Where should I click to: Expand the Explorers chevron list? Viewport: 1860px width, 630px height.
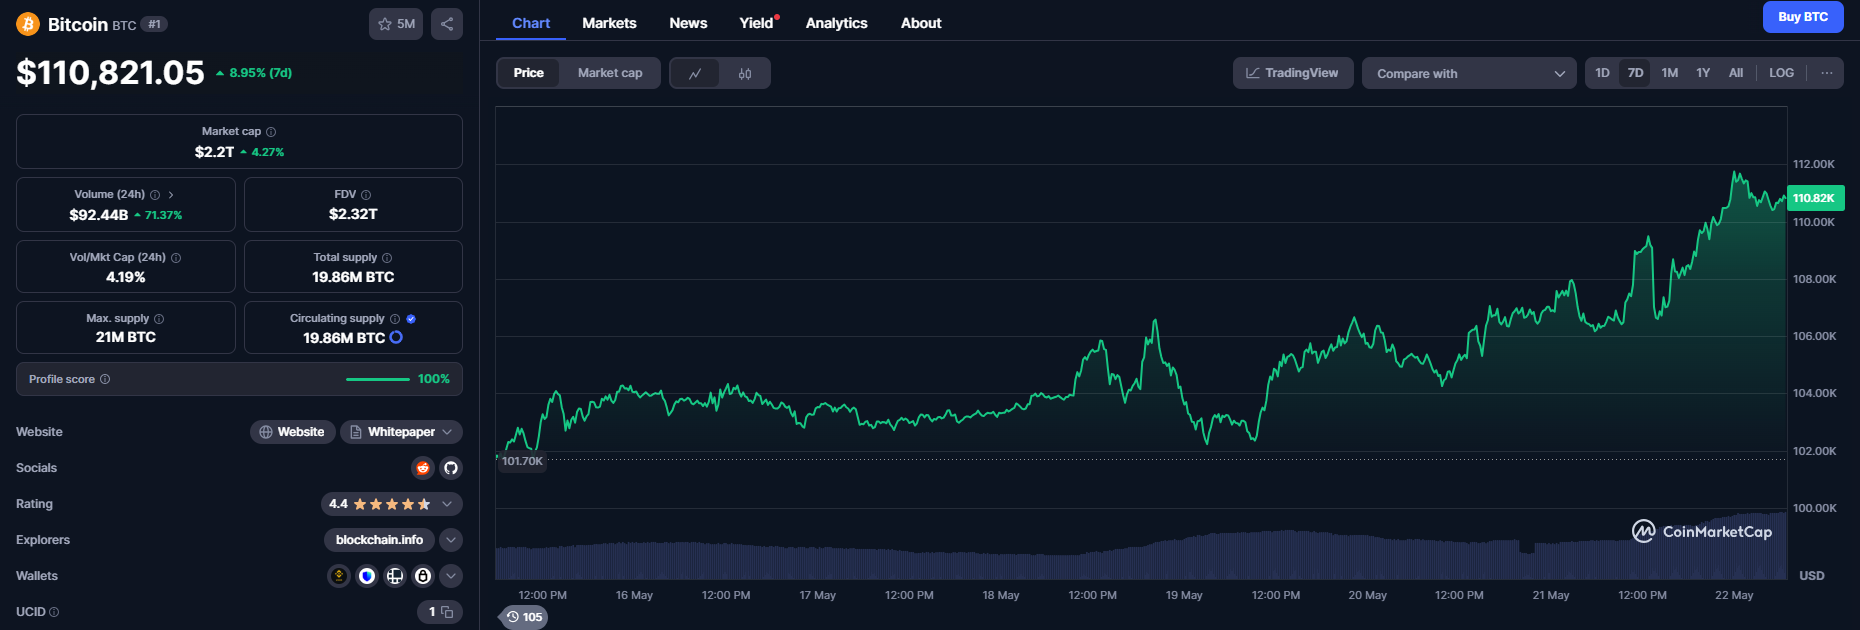451,540
